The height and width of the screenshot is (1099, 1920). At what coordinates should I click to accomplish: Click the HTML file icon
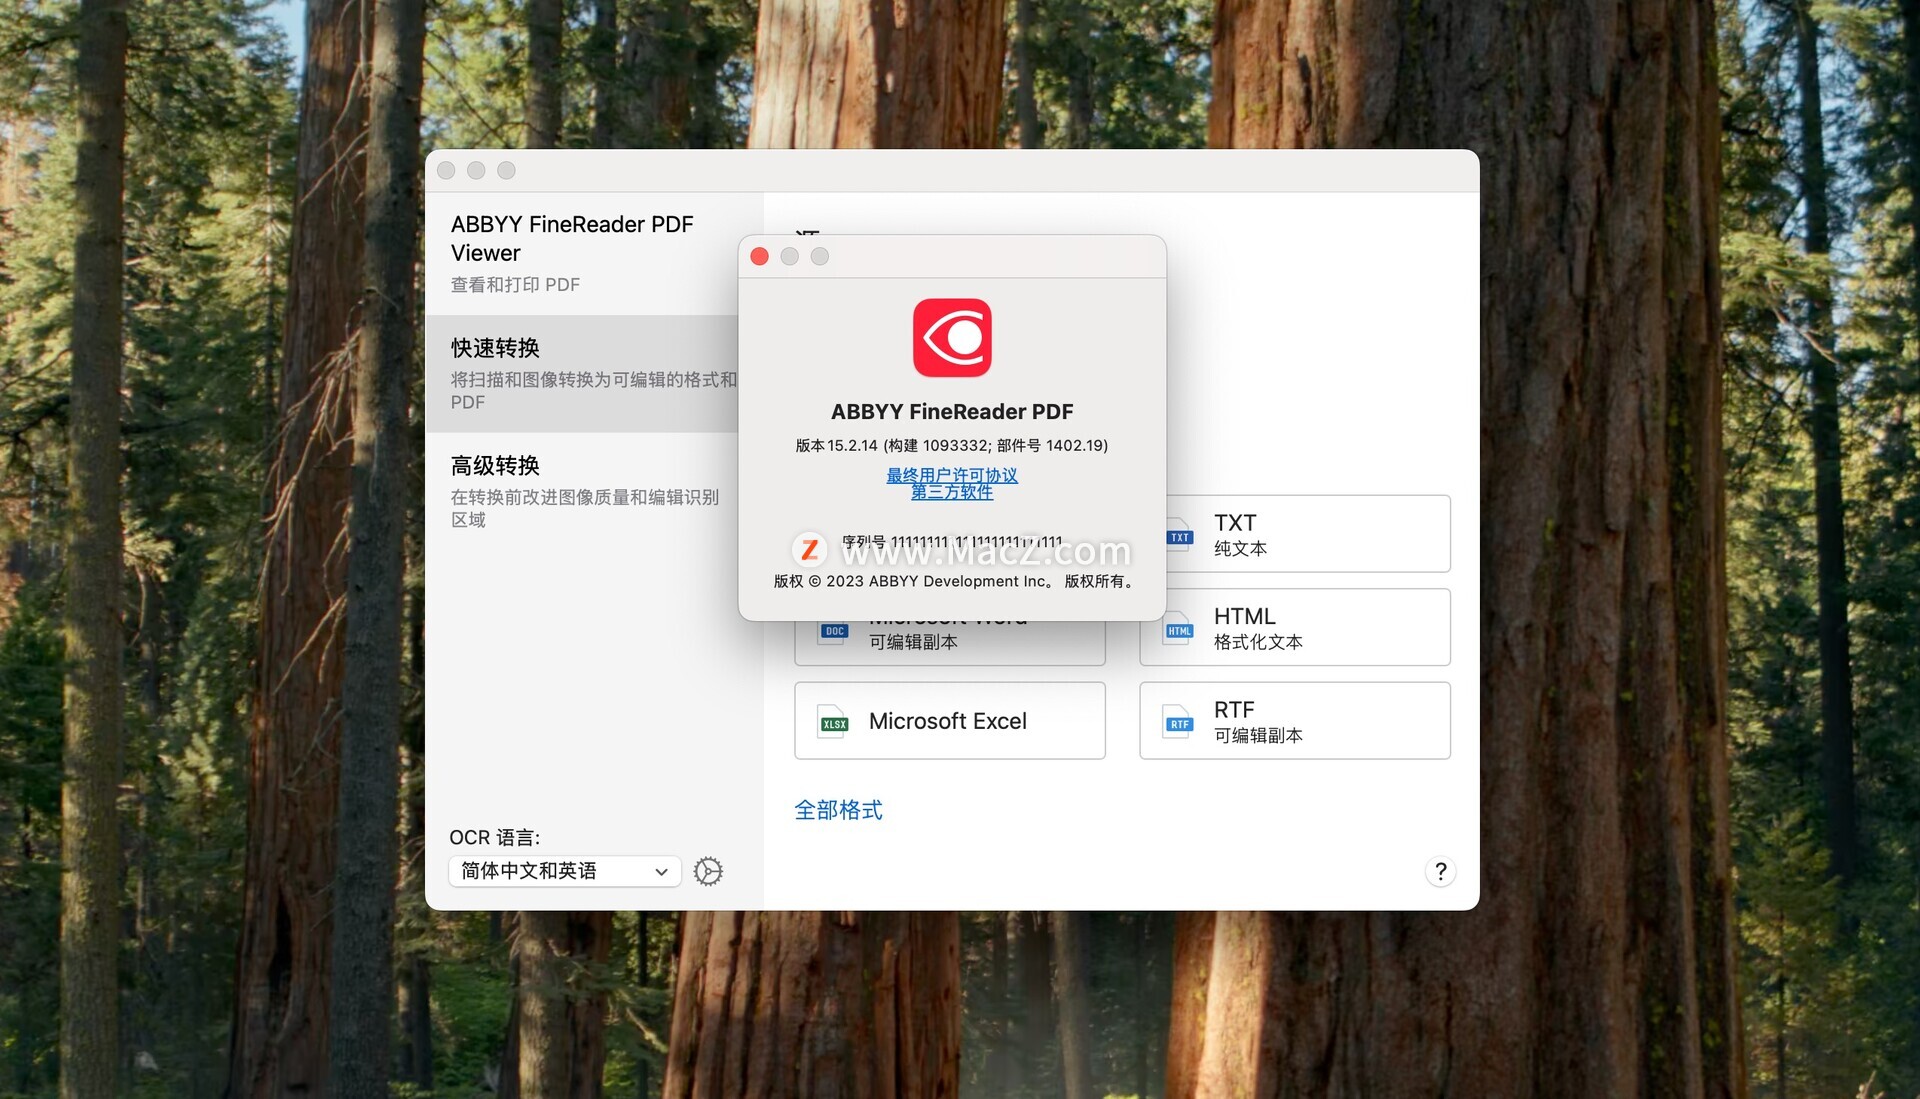(1178, 629)
